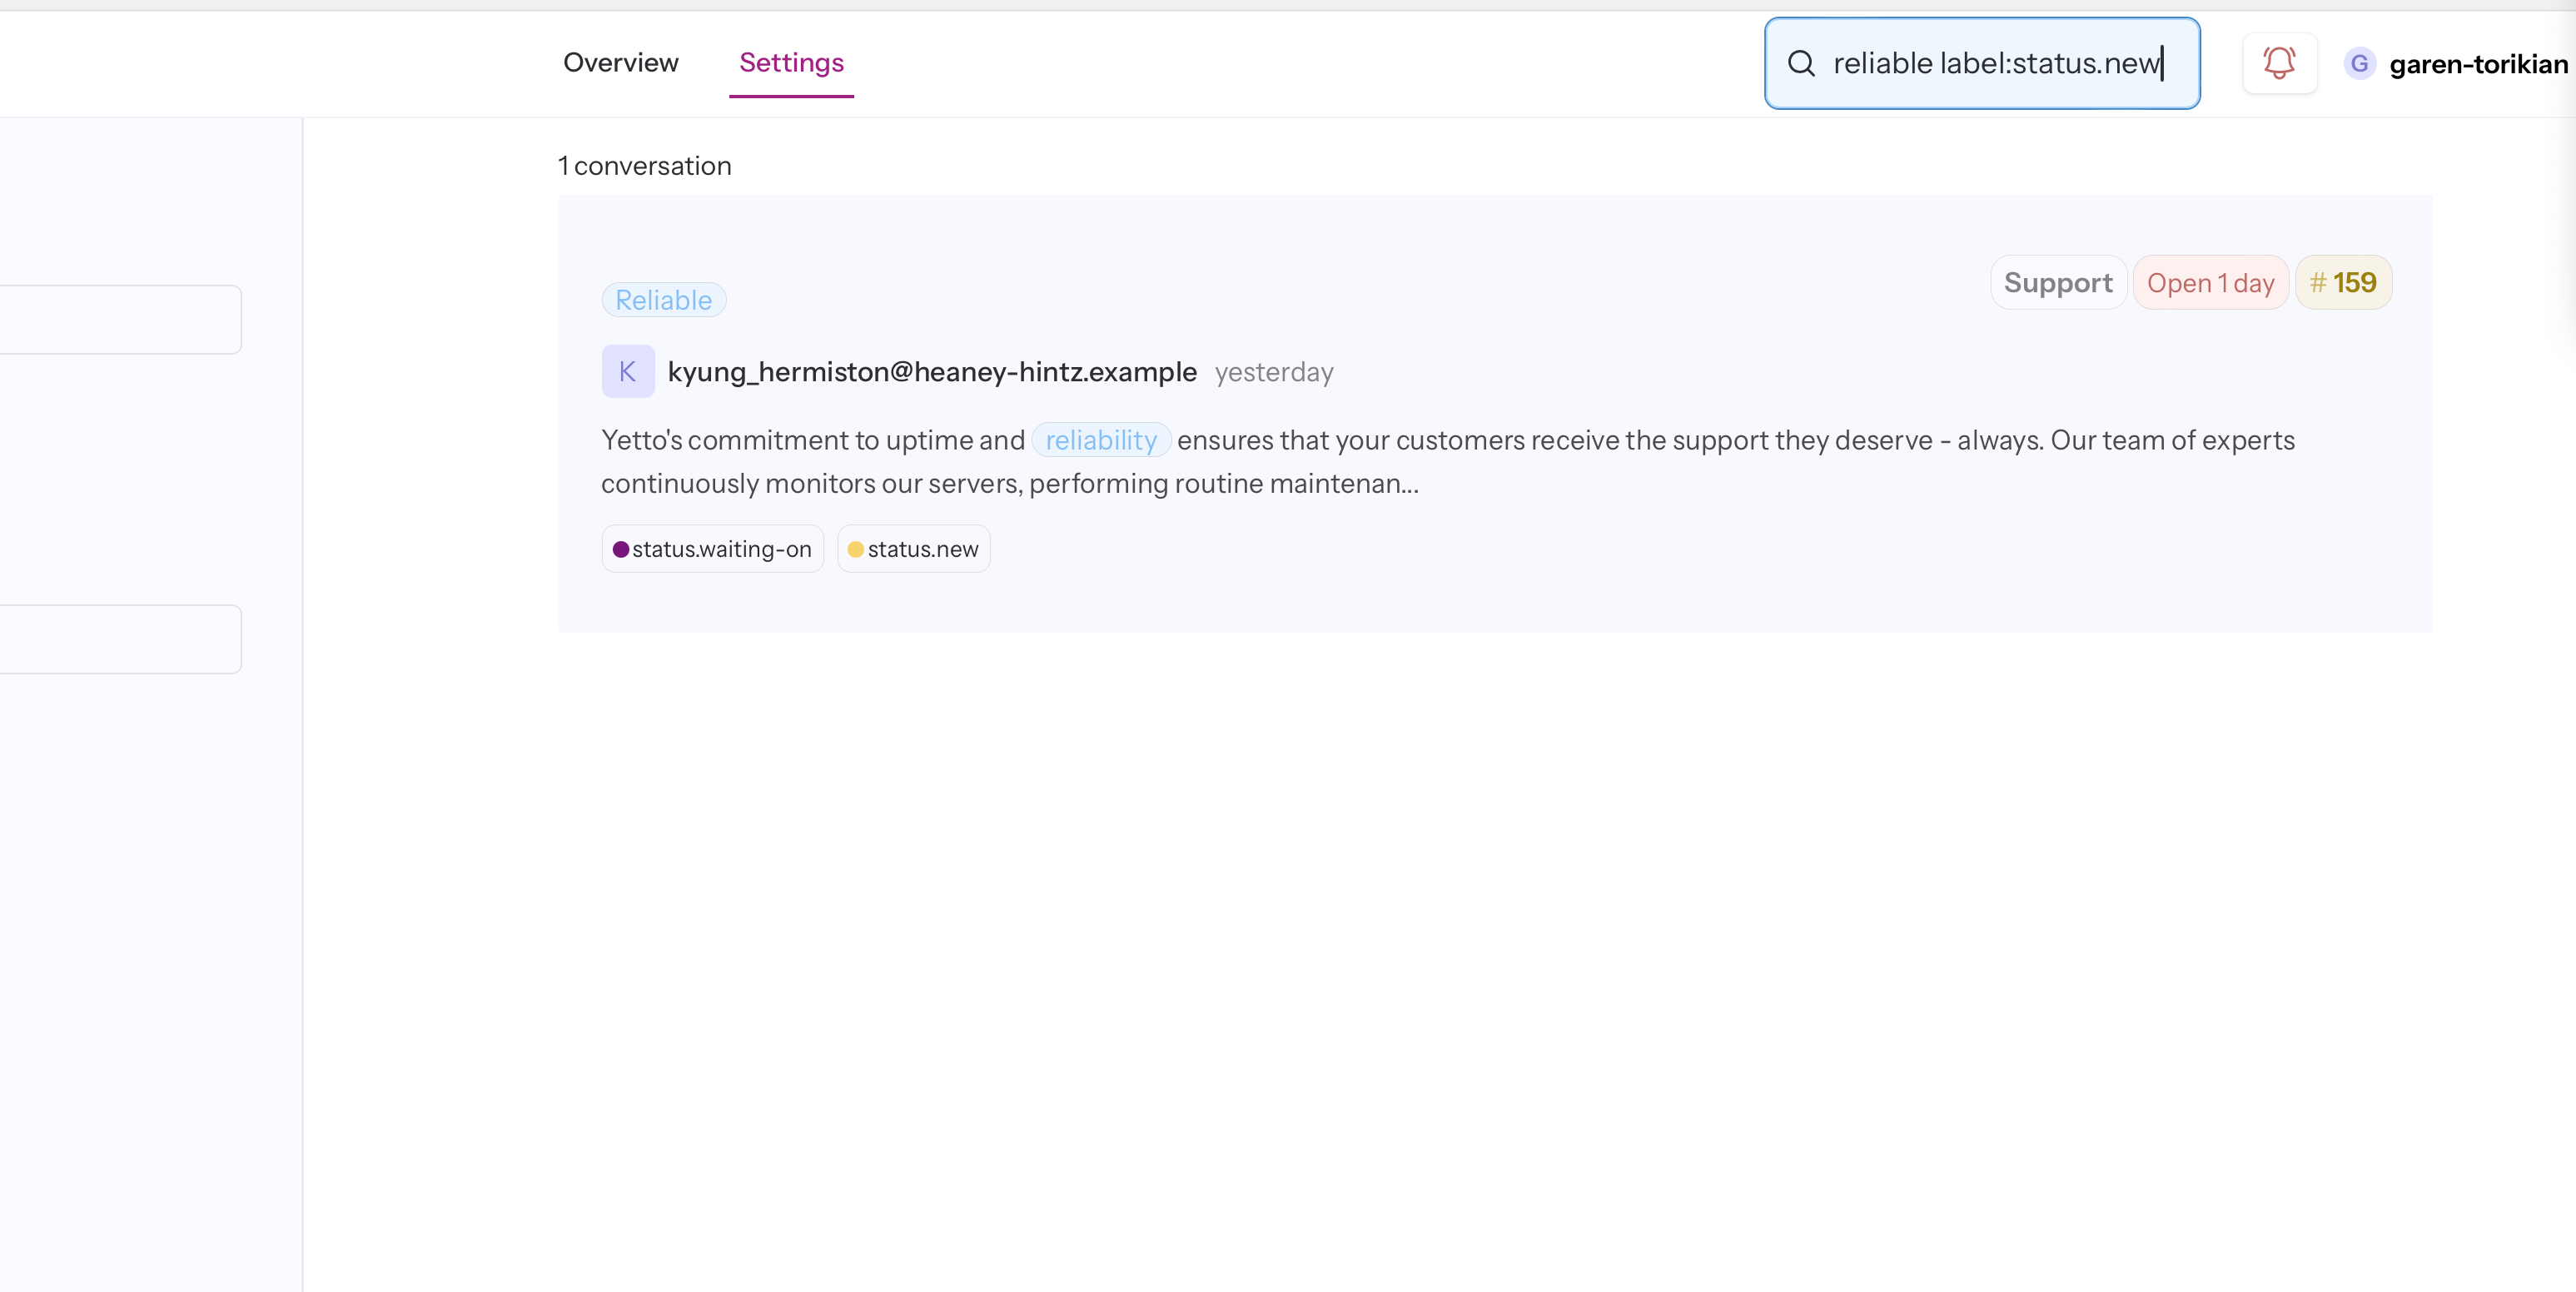Click the G user avatar icon
Viewport: 2576px width, 1292px height.
[2359, 64]
